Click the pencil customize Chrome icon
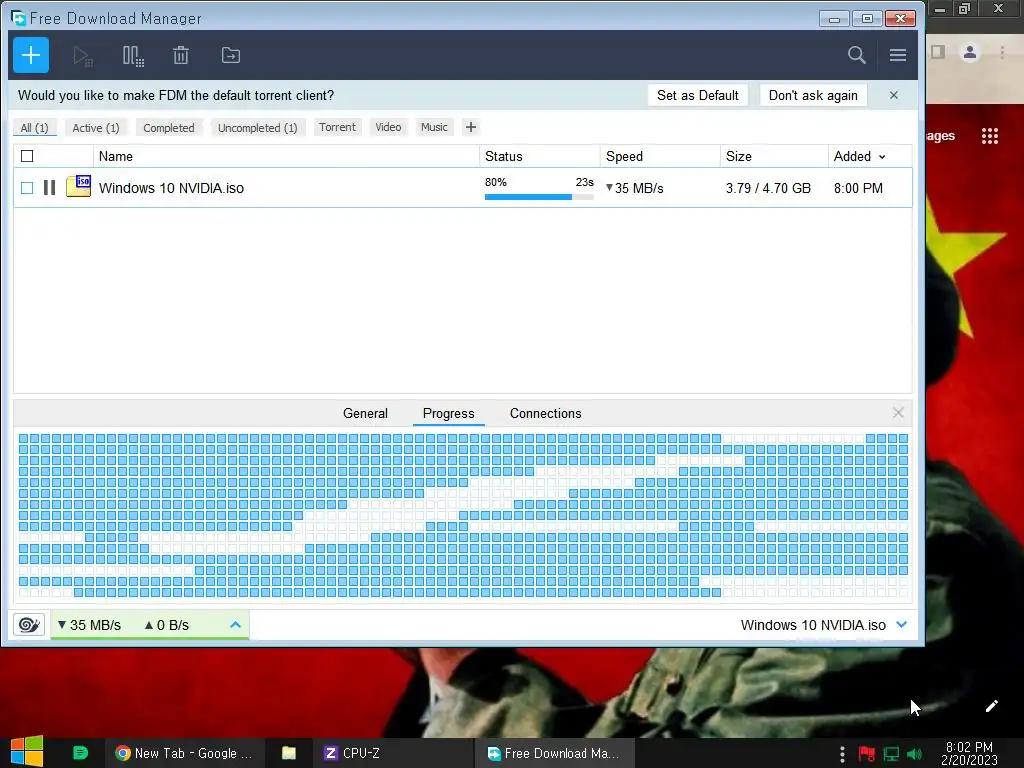This screenshot has width=1024, height=768. click(x=991, y=706)
